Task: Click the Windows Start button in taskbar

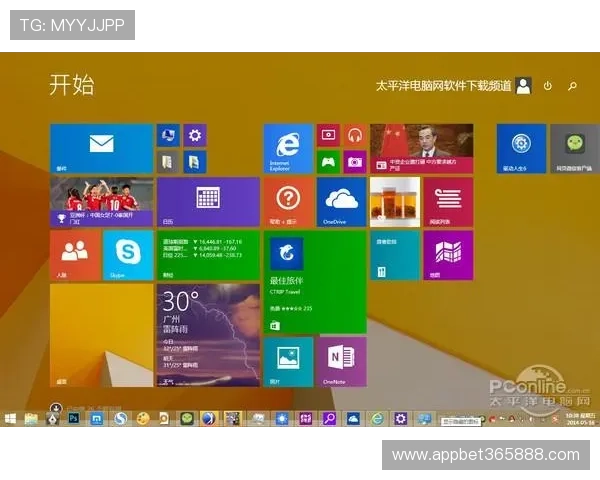Action: click(x=10, y=419)
